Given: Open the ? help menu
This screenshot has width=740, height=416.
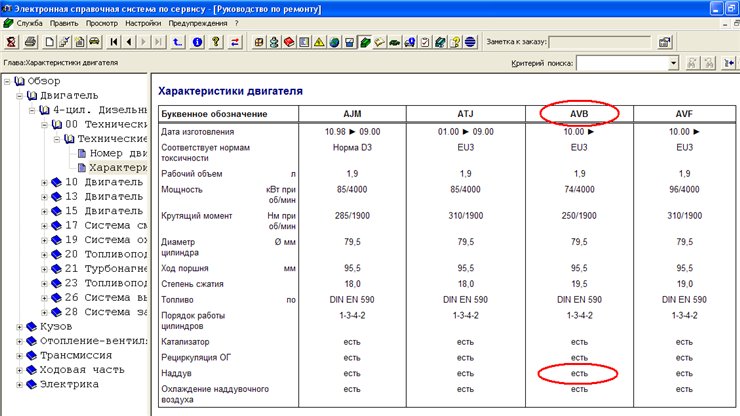Looking at the screenshot, I should click(x=236, y=23).
